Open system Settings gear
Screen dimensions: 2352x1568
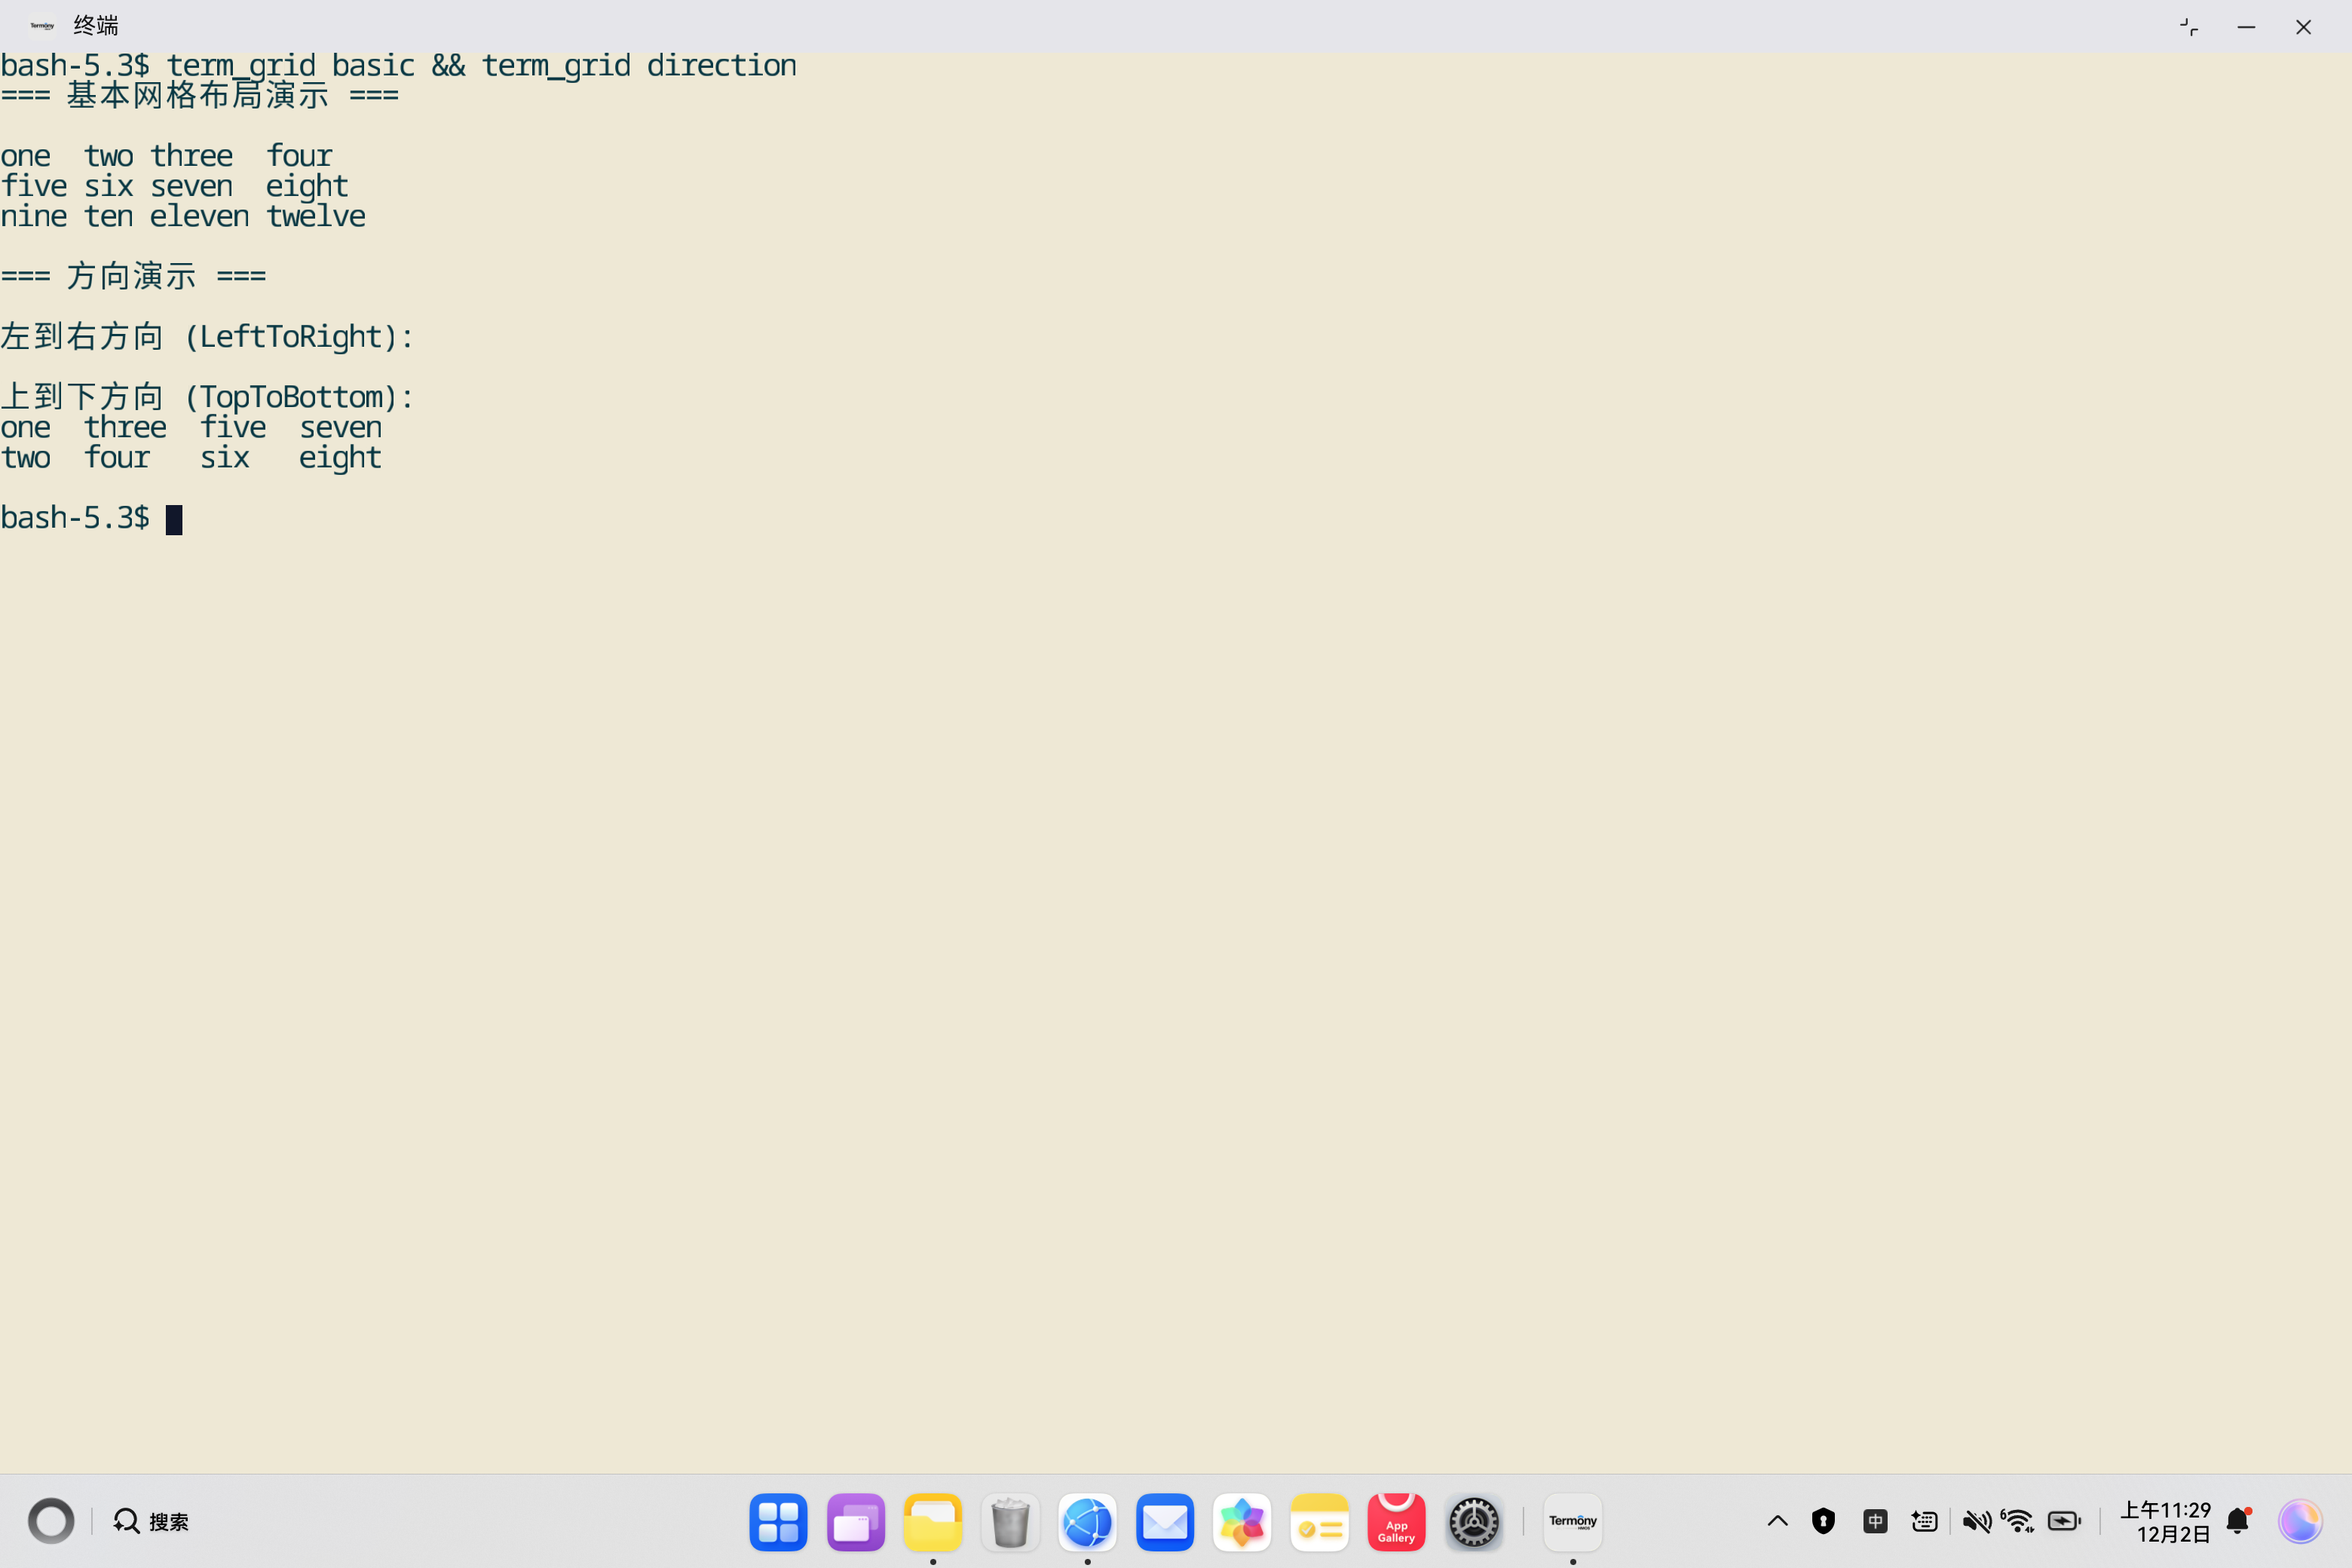(1473, 1521)
